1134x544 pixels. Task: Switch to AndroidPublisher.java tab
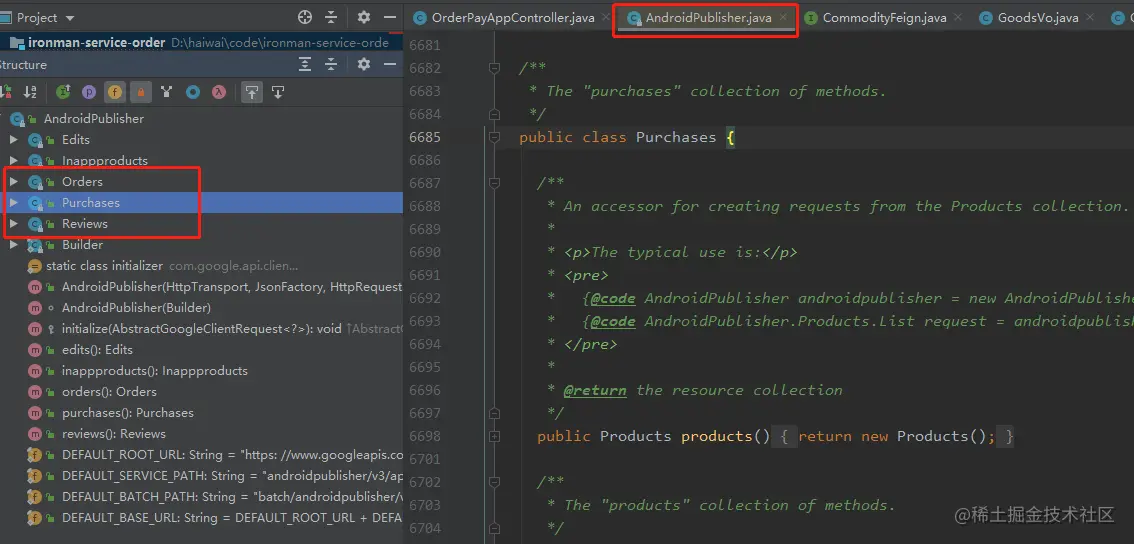tap(708, 17)
